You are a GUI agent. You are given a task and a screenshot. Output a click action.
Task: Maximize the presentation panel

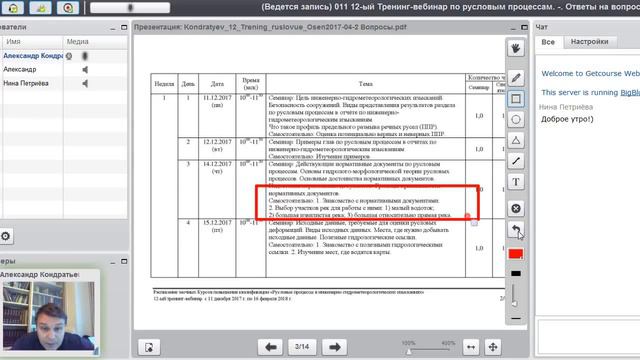(524, 27)
